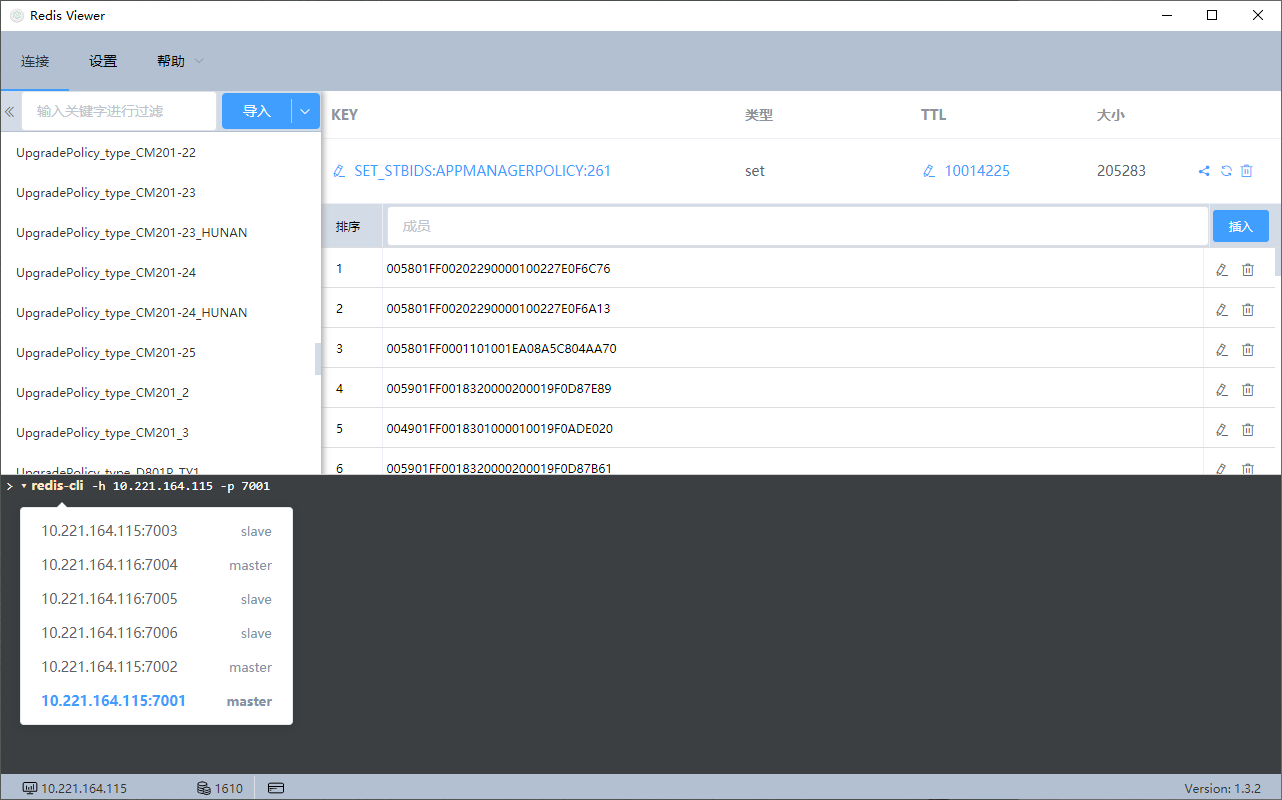Refresh the key with reload icon
Viewport: 1282px width, 800px height.
pos(1226,171)
